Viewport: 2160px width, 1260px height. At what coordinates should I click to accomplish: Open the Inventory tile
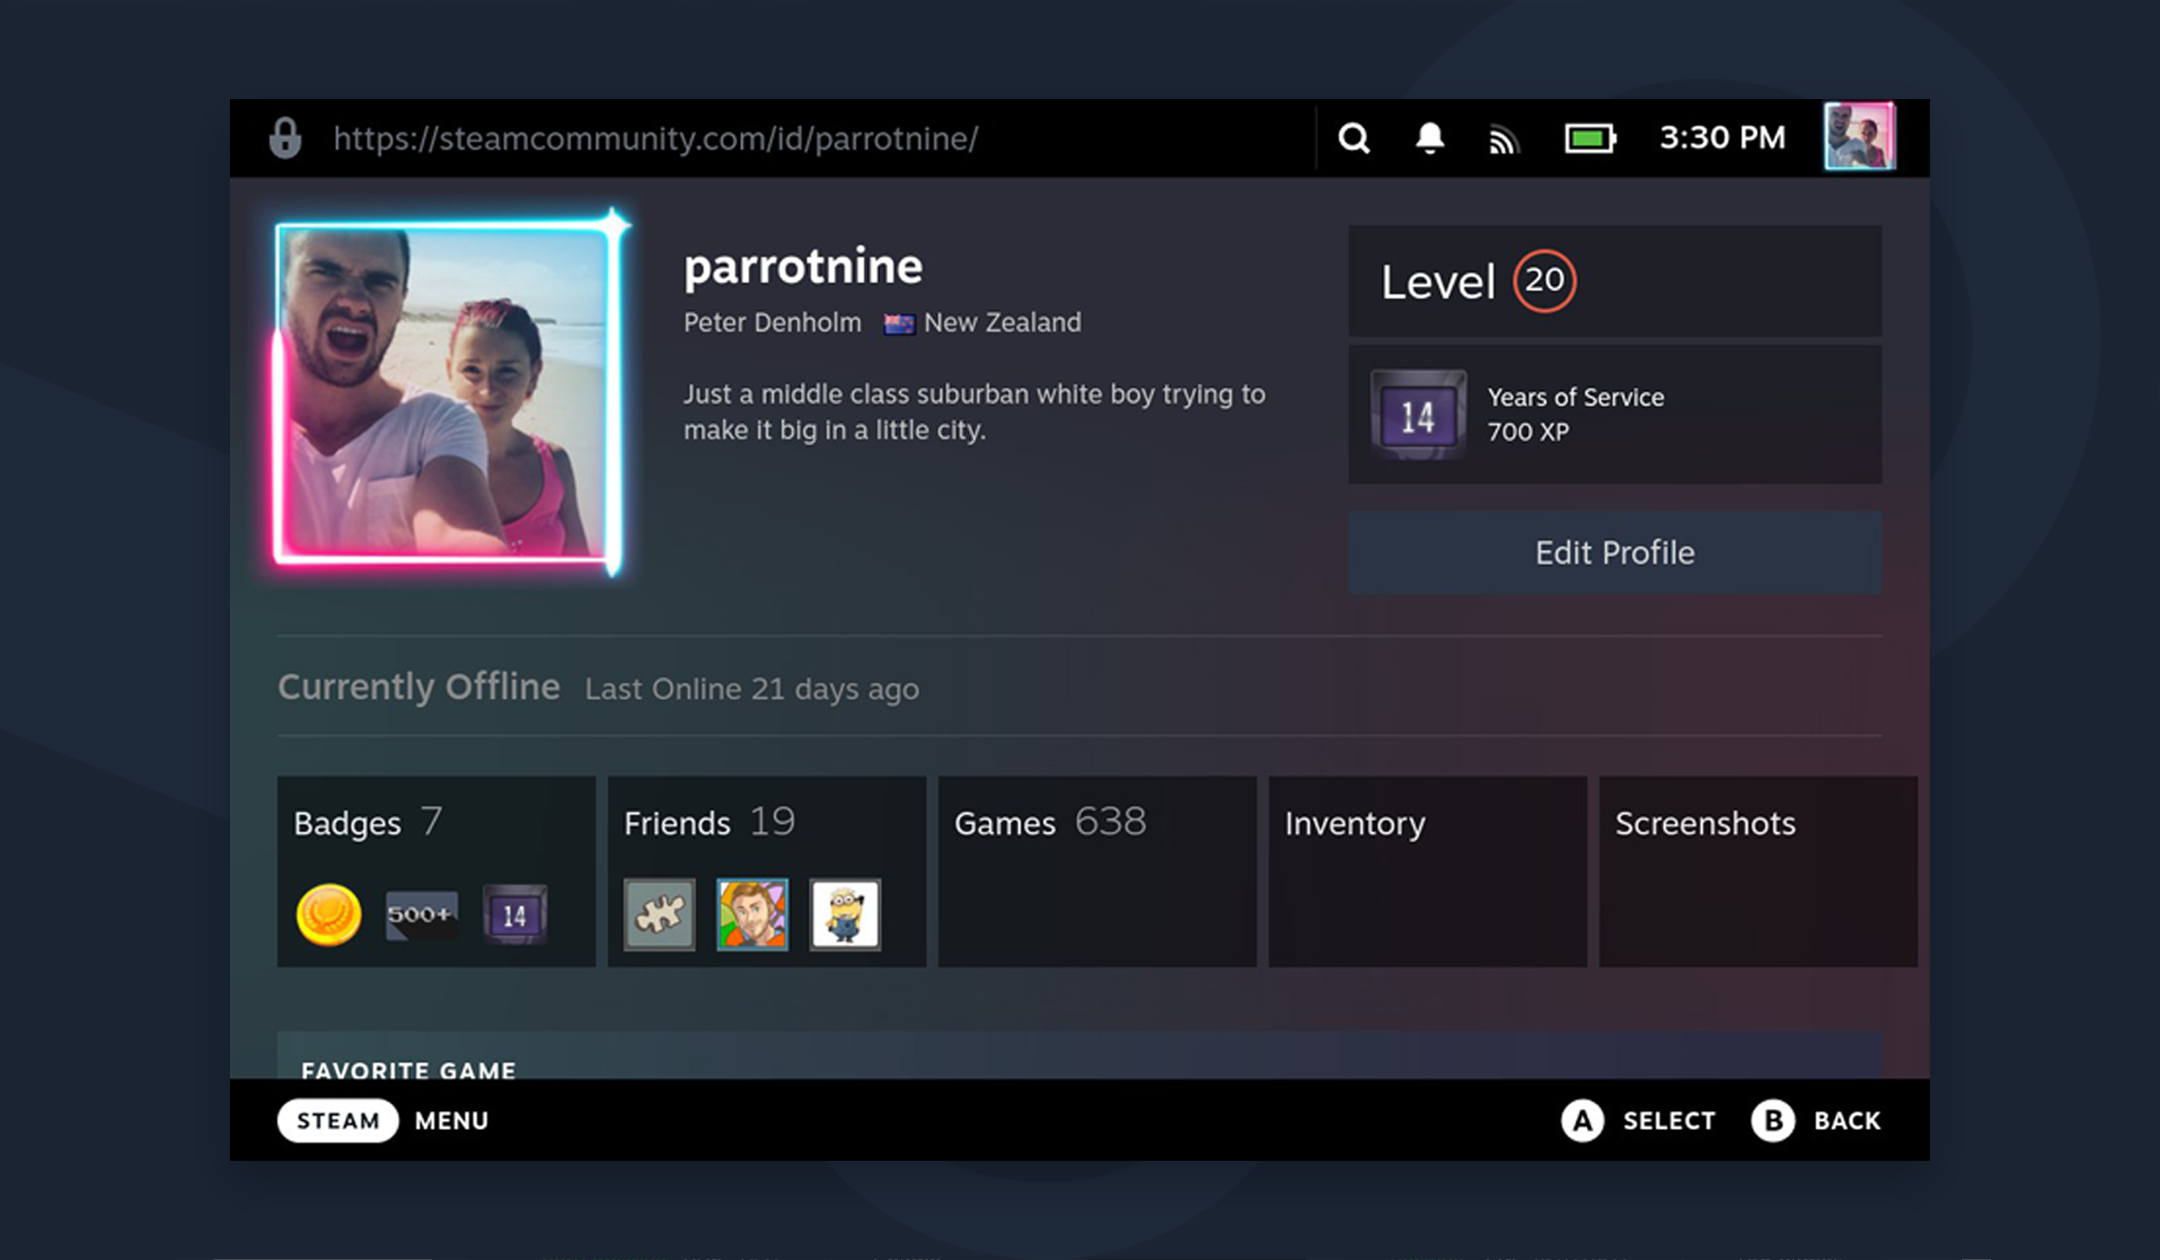click(1428, 871)
